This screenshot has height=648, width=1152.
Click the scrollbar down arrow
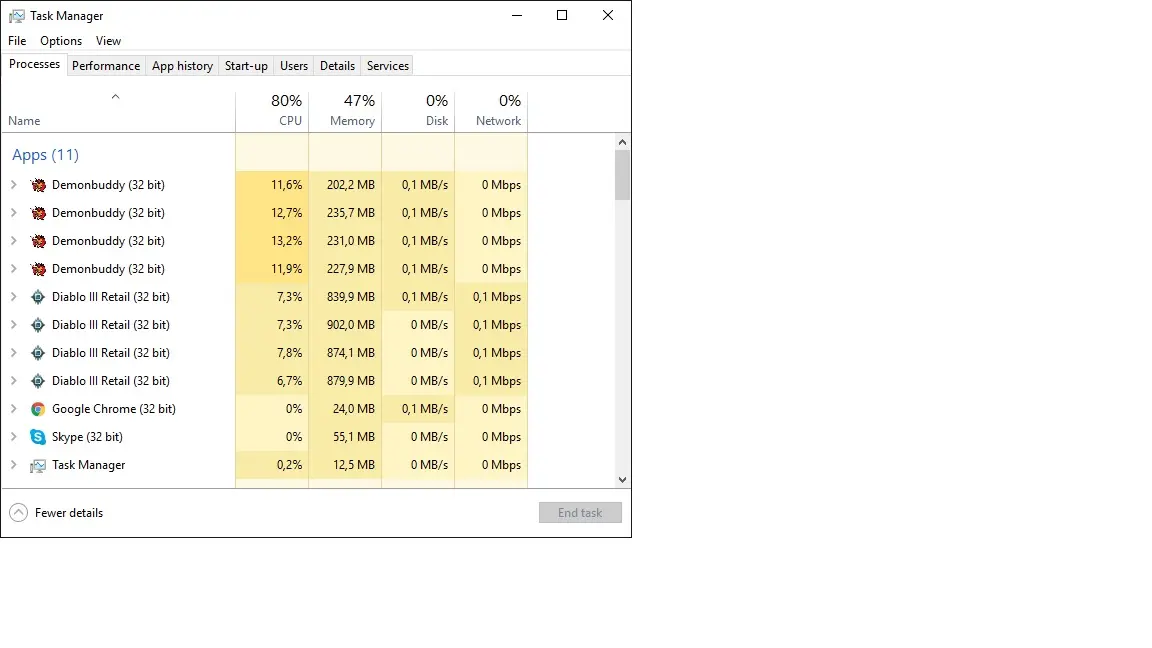tap(622, 480)
